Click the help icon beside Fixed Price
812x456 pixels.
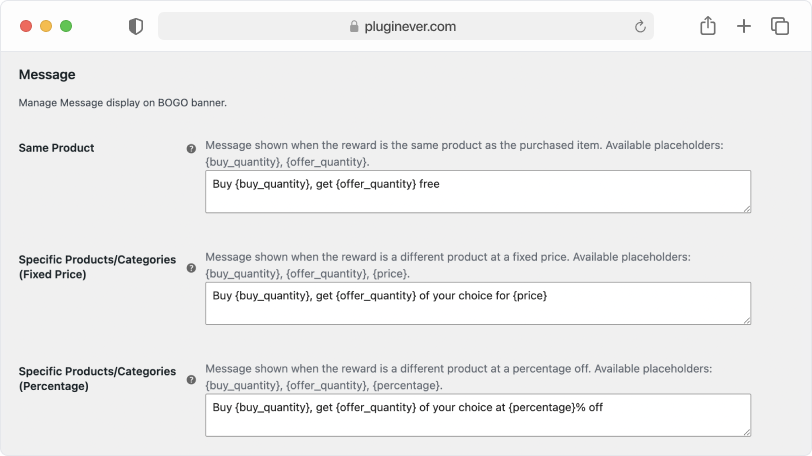pyautogui.click(x=191, y=268)
